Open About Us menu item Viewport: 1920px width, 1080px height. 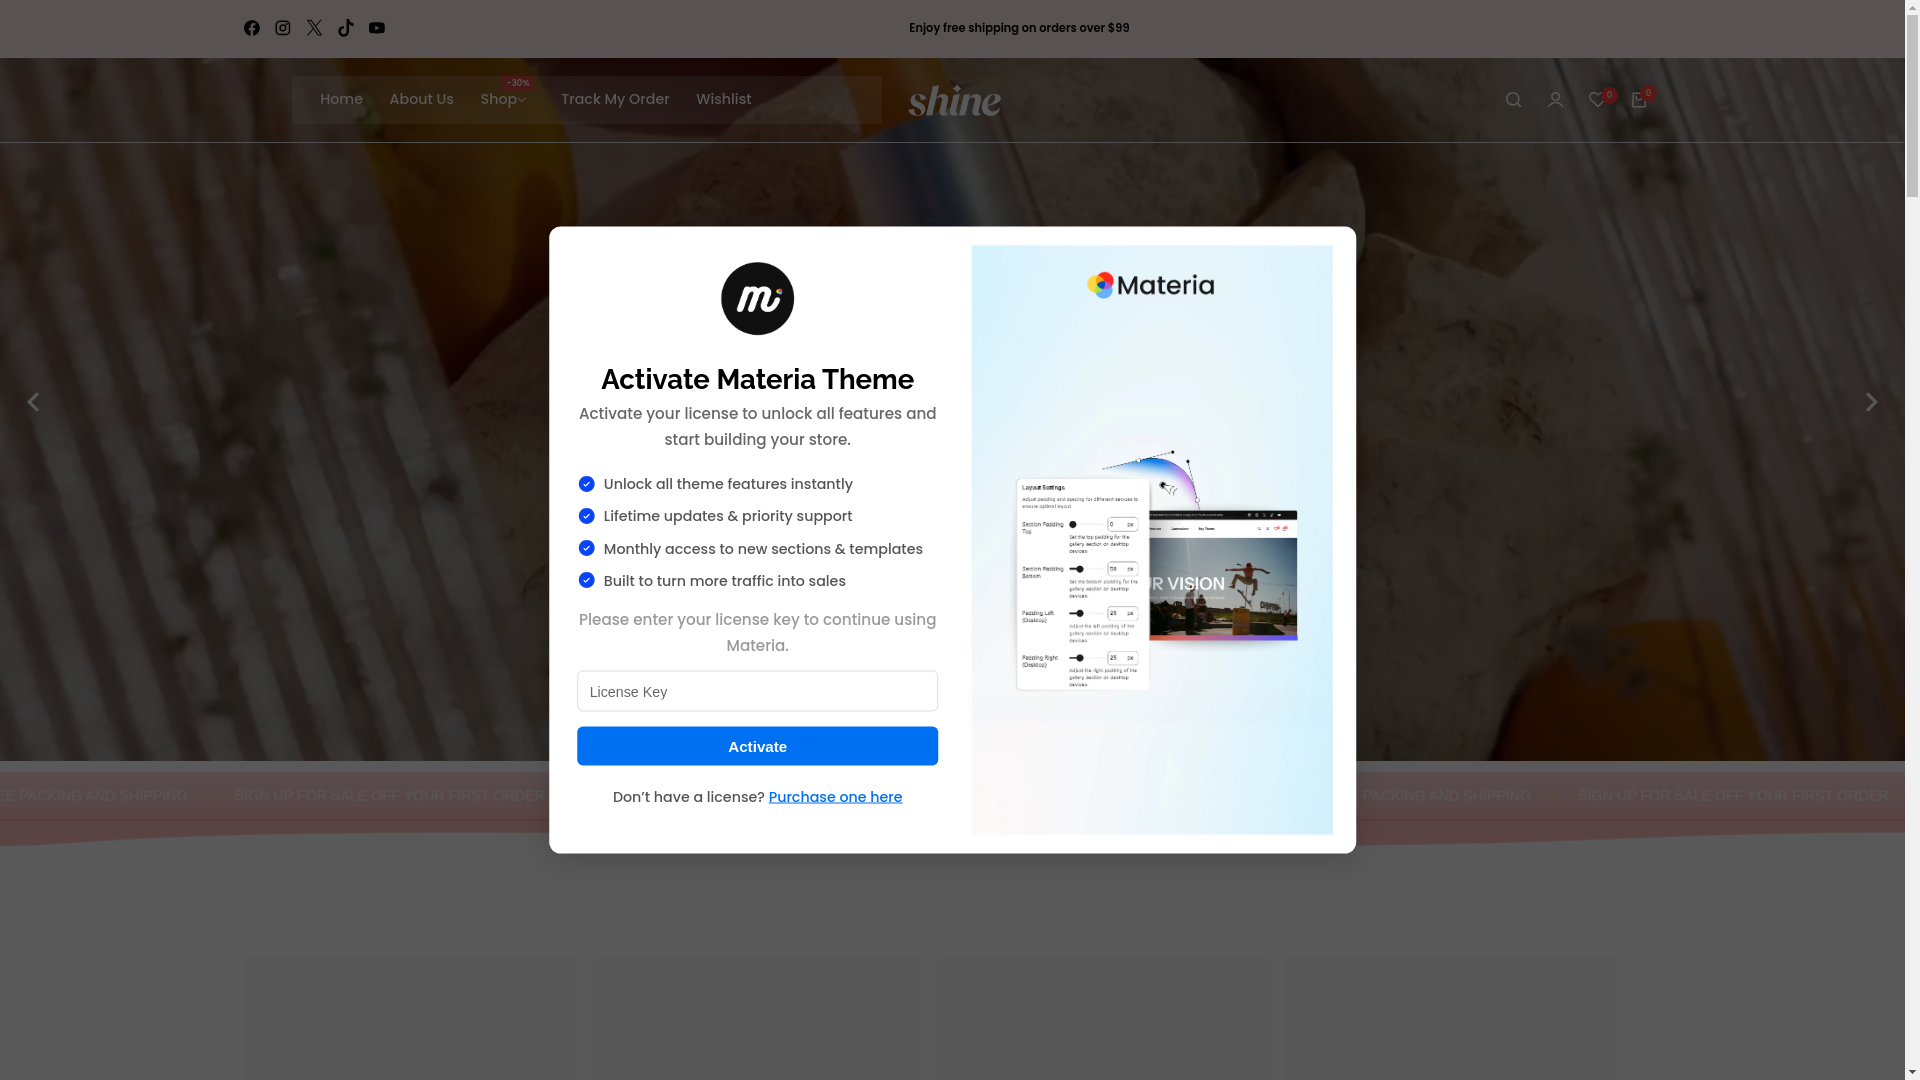click(x=421, y=99)
